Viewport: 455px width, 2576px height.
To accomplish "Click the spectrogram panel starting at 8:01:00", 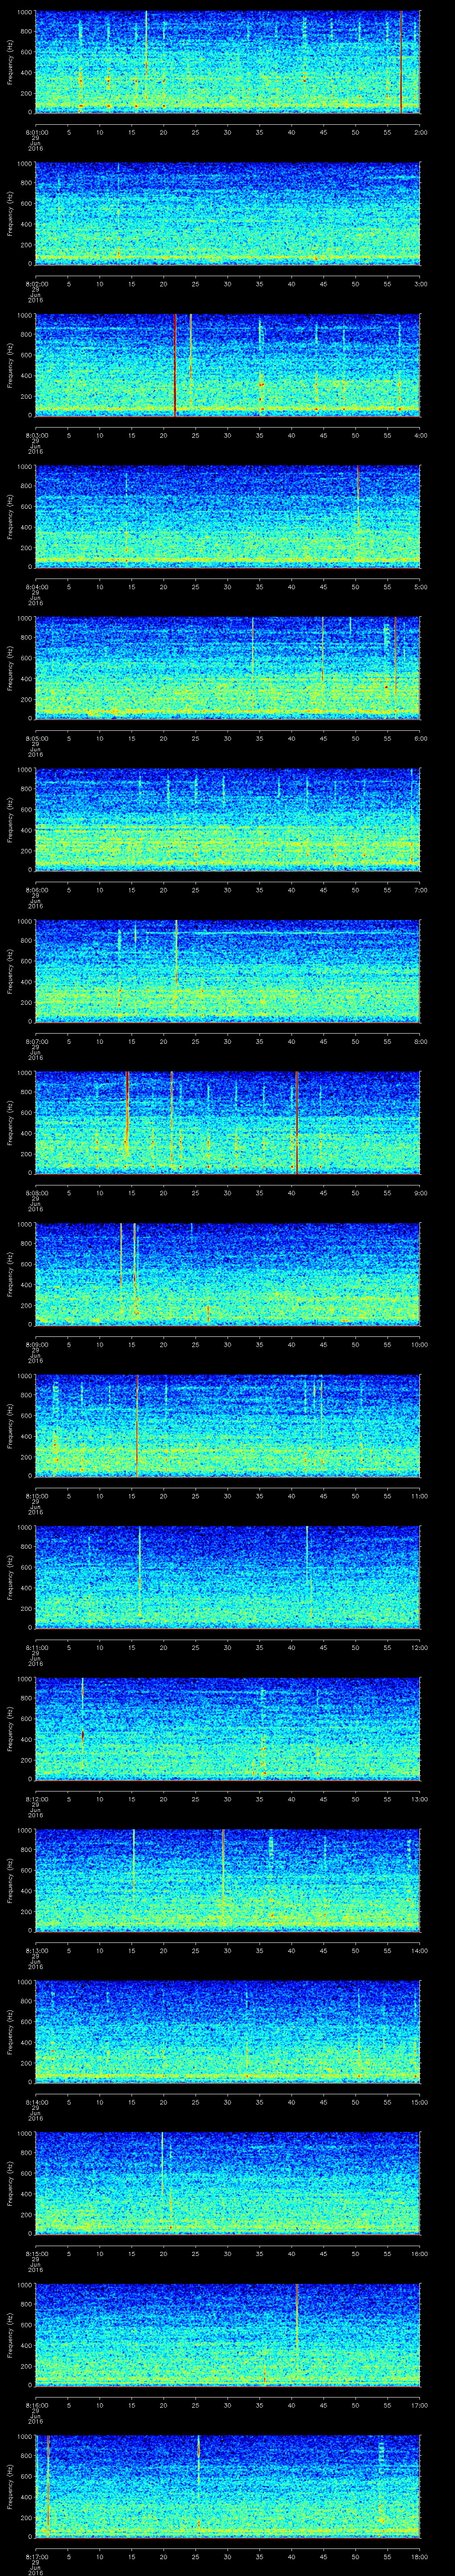I will 228,62.
